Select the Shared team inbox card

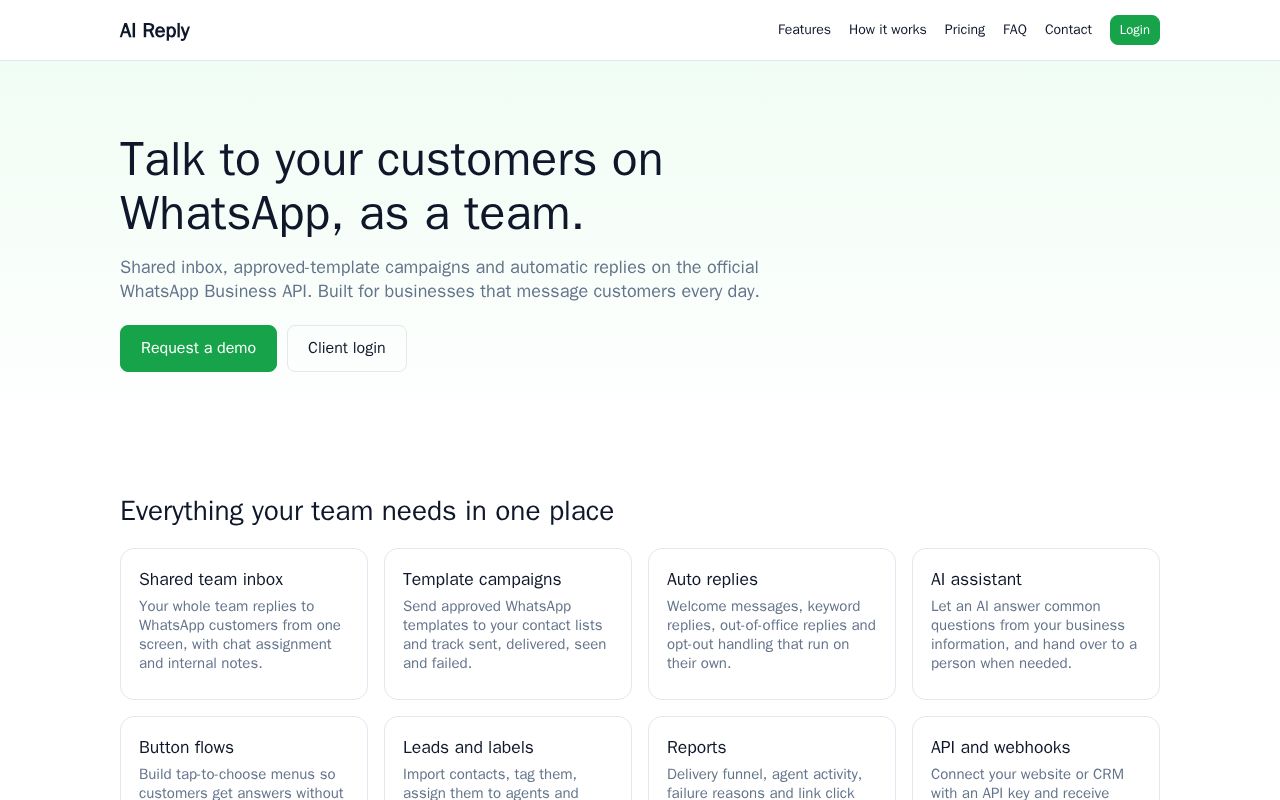tap(244, 624)
